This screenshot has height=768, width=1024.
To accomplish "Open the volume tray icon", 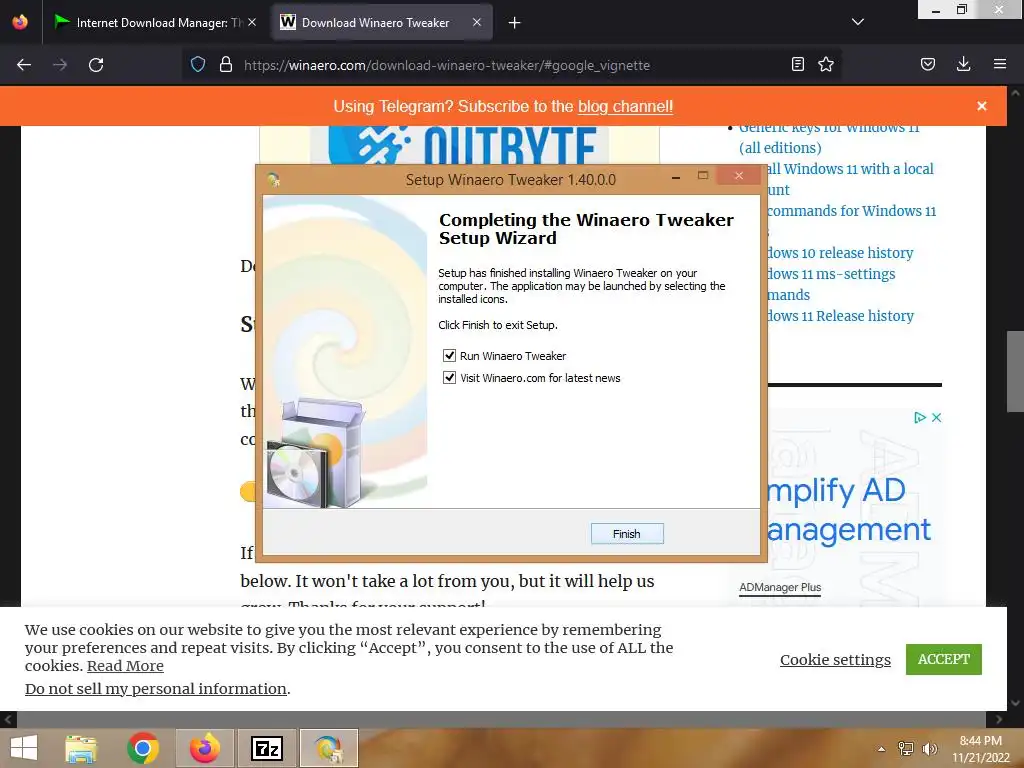I will click(x=929, y=748).
